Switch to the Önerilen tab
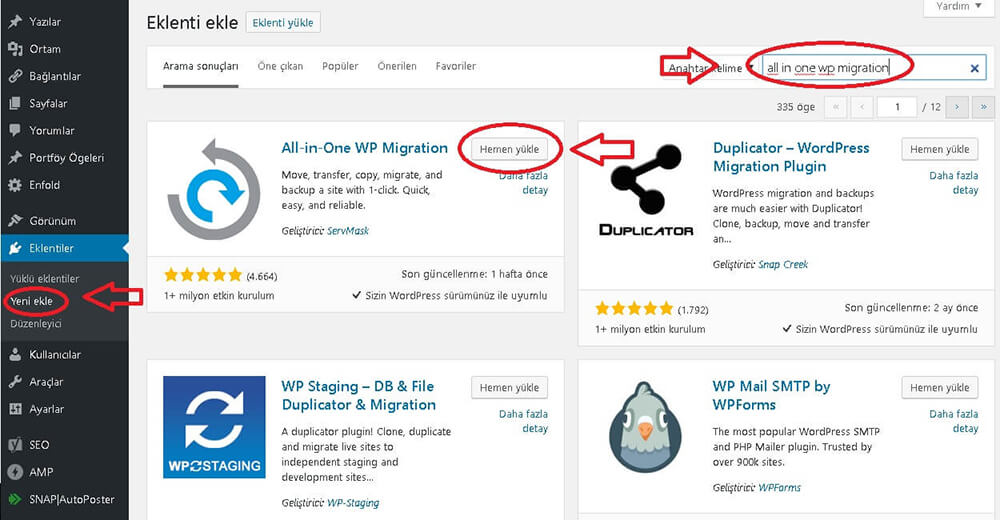1000x520 pixels. click(x=397, y=66)
